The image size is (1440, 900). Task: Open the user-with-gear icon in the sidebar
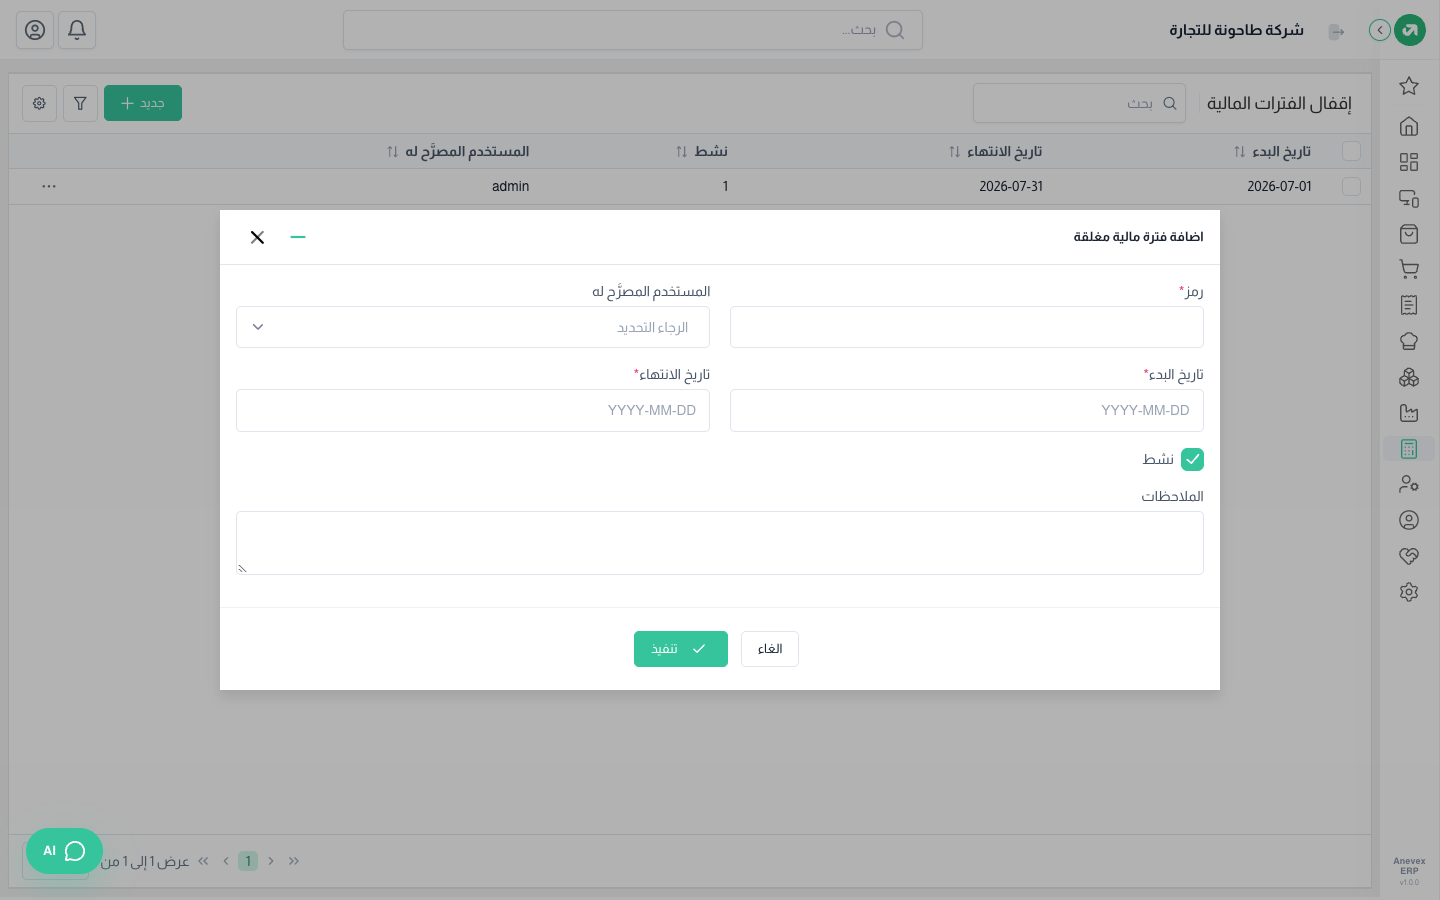tap(1409, 484)
